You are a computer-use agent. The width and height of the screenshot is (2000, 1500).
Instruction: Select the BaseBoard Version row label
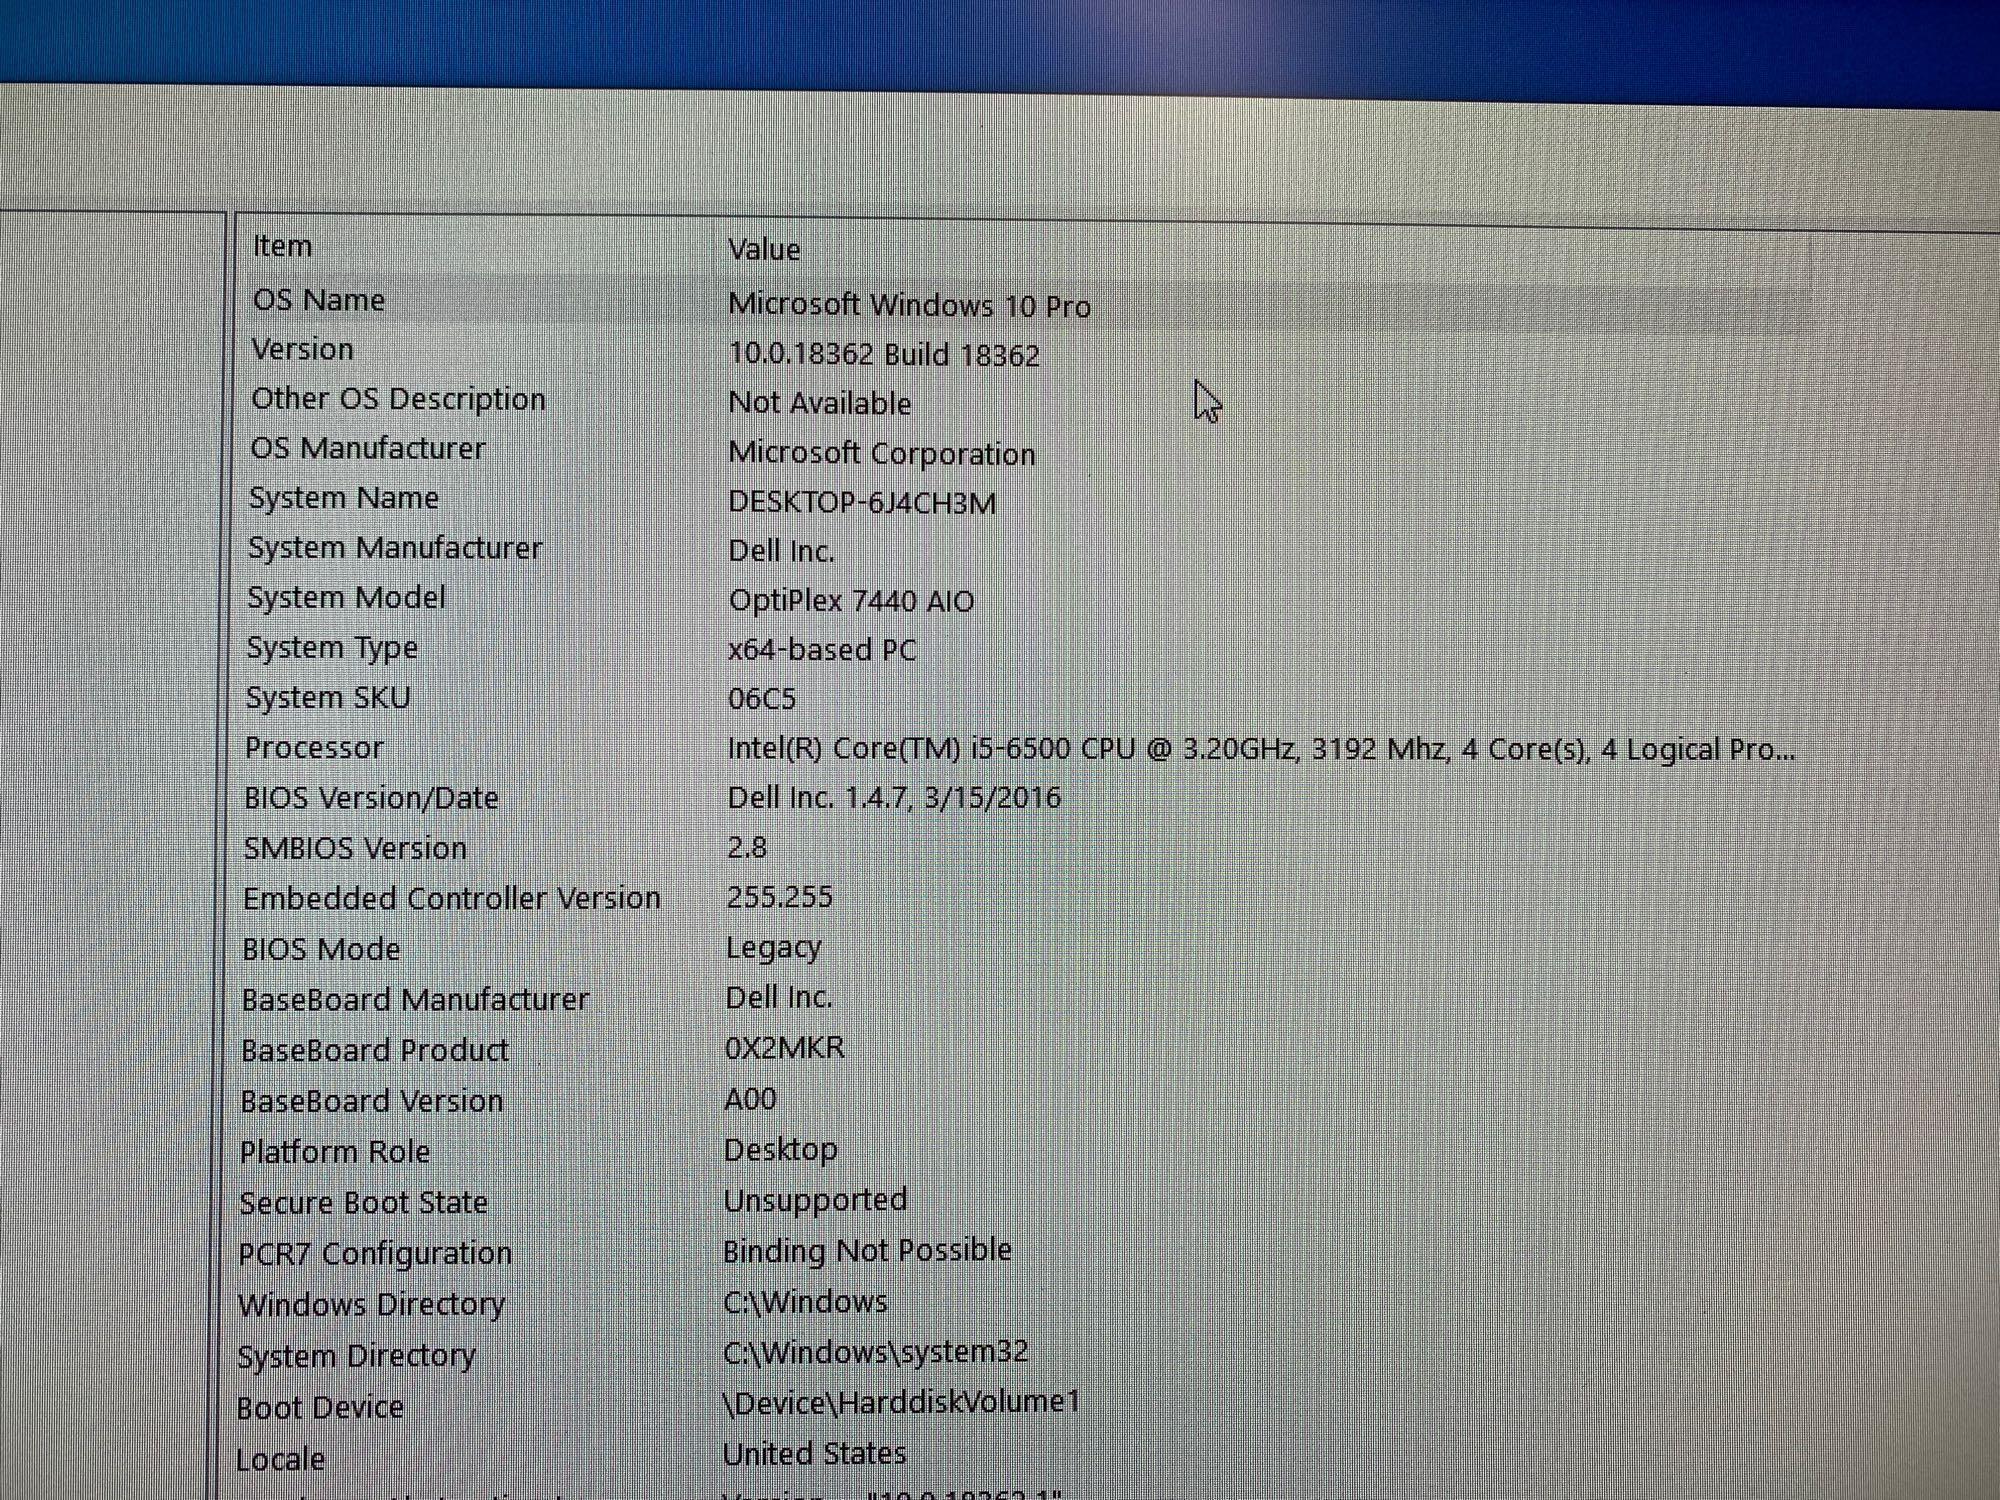click(372, 1101)
